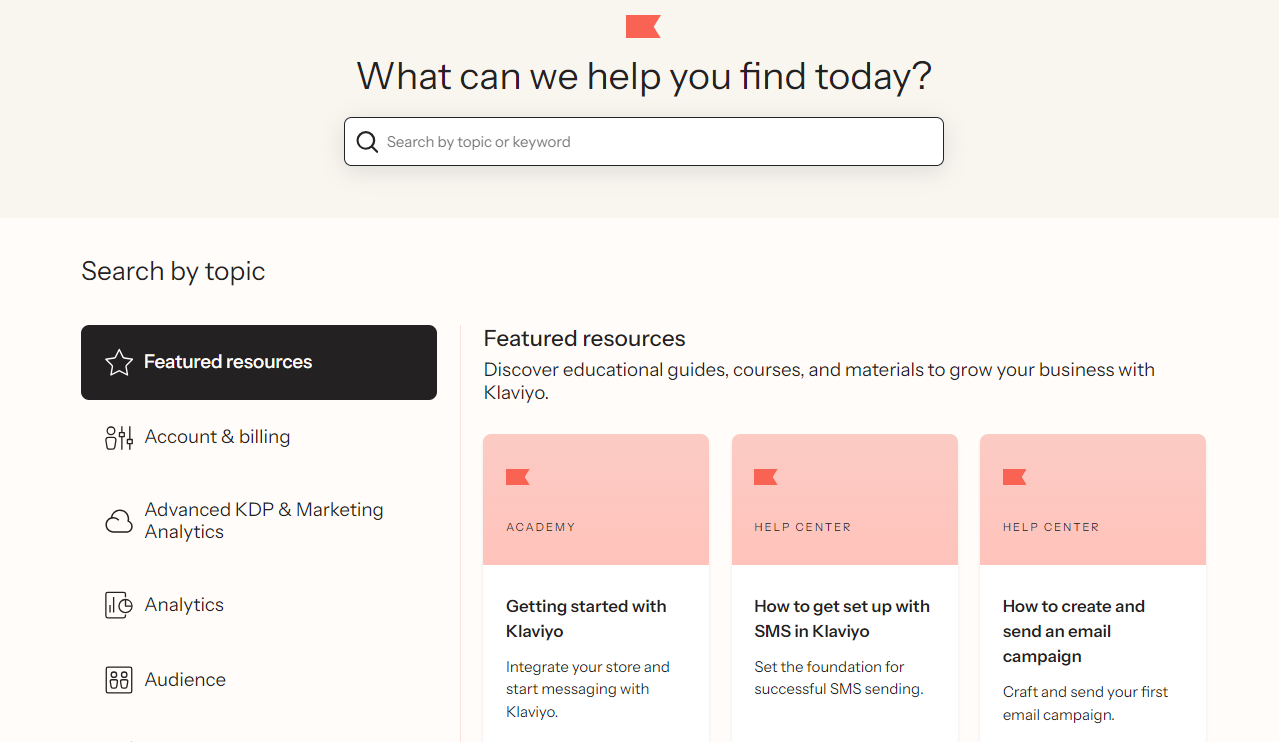Click the cloud icon for Advanced KDP
The height and width of the screenshot is (742, 1279).
coord(119,521)
